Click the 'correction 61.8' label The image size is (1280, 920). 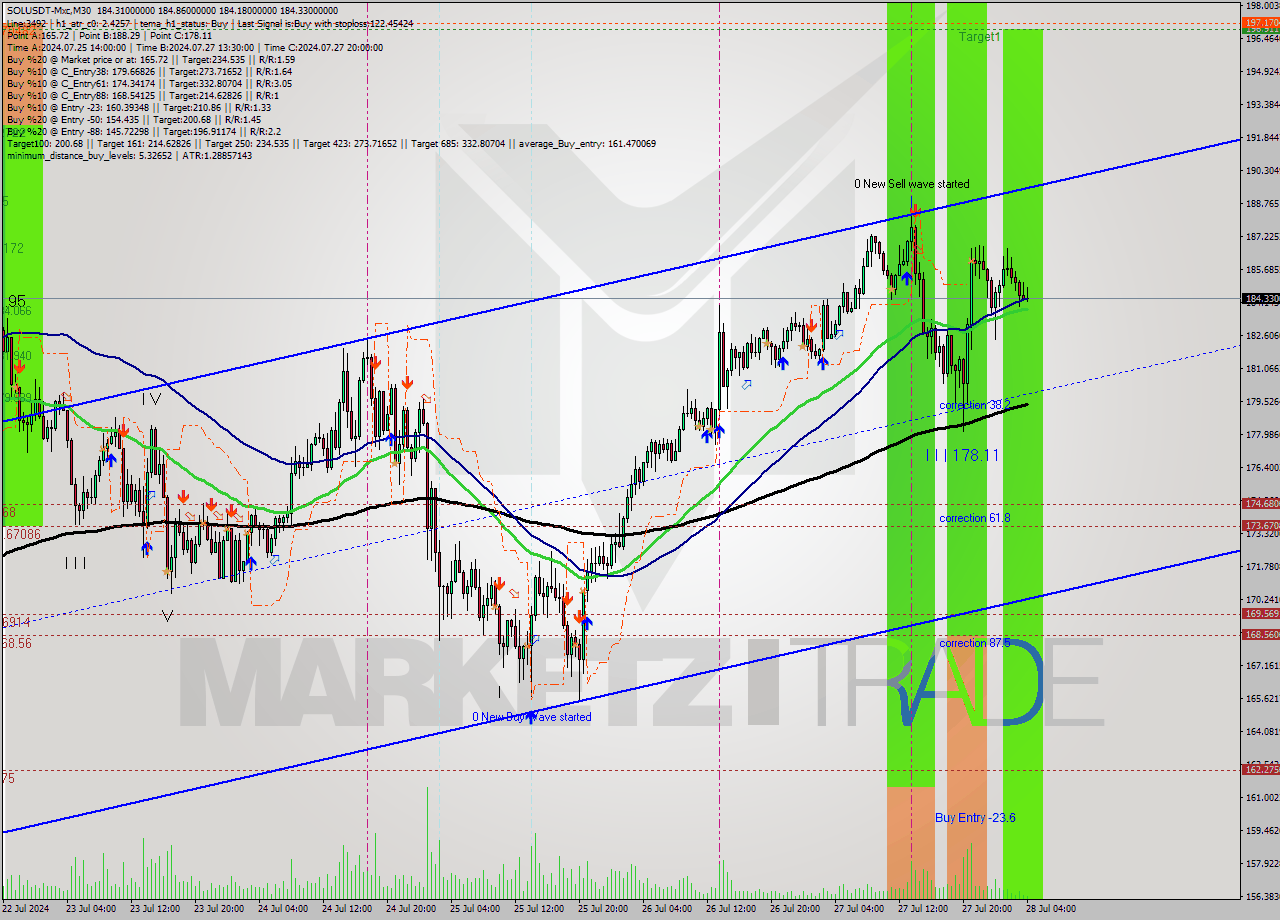click(974, 518)
